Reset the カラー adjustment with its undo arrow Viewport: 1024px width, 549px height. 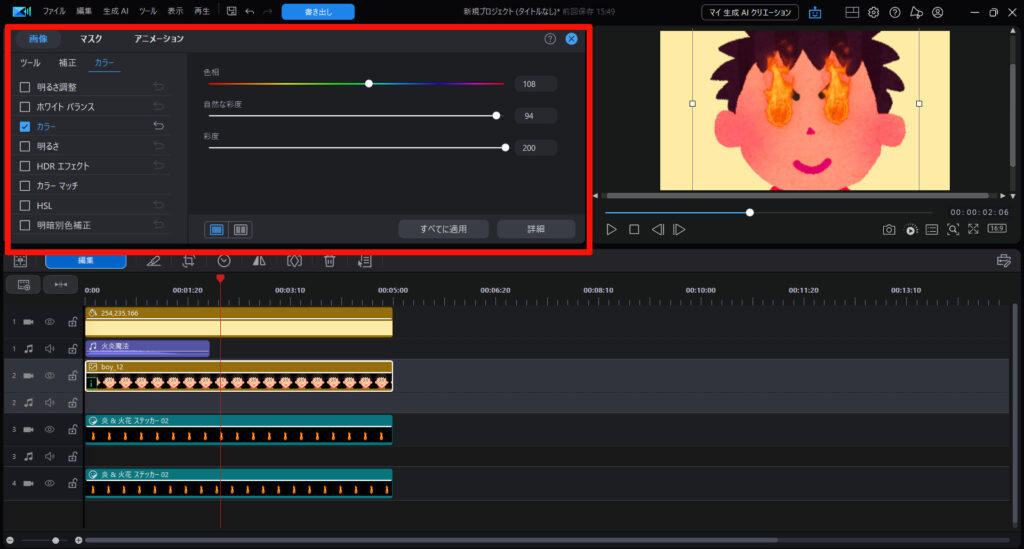(158, 126)
